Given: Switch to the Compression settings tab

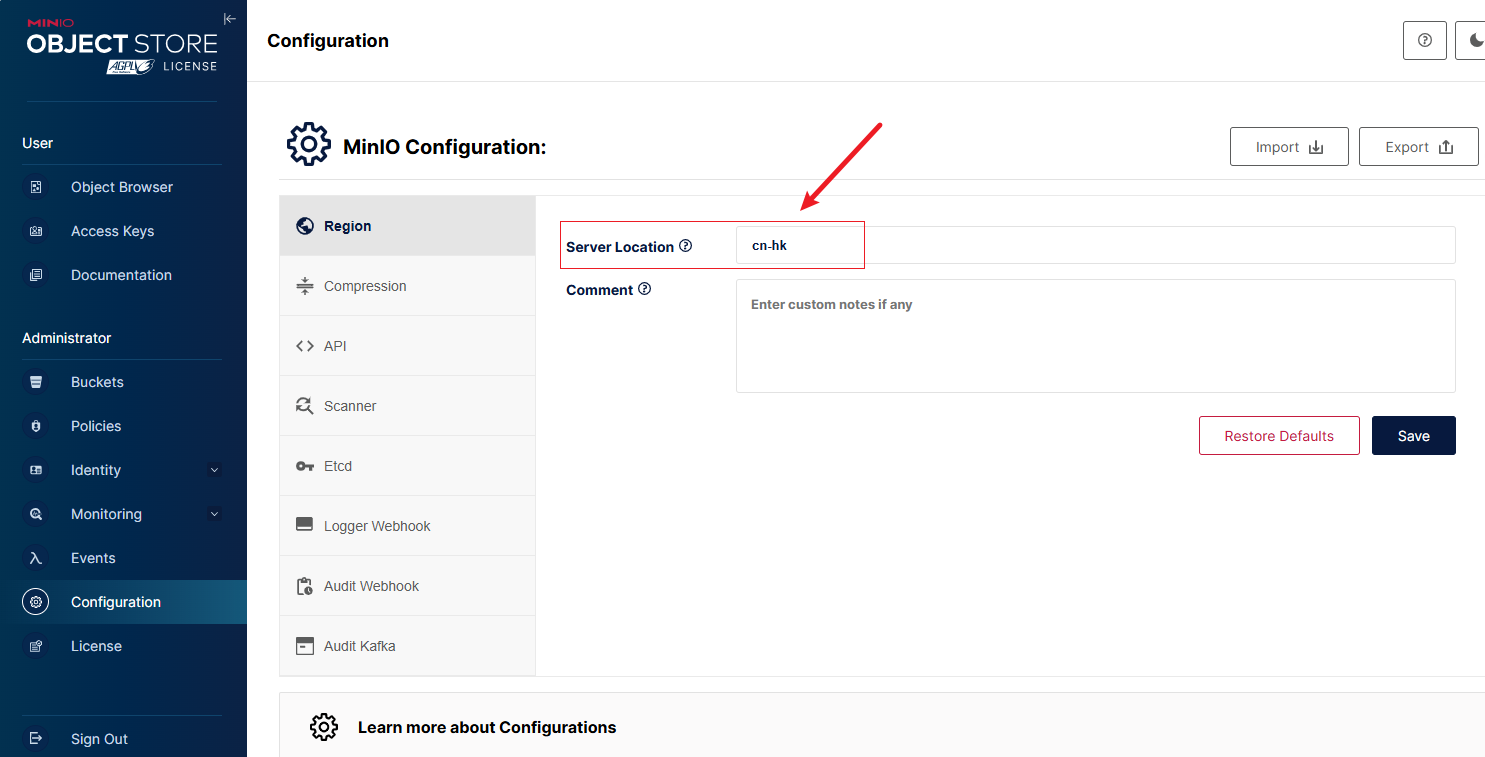Looking at the screenshot, I should (365, 286).
